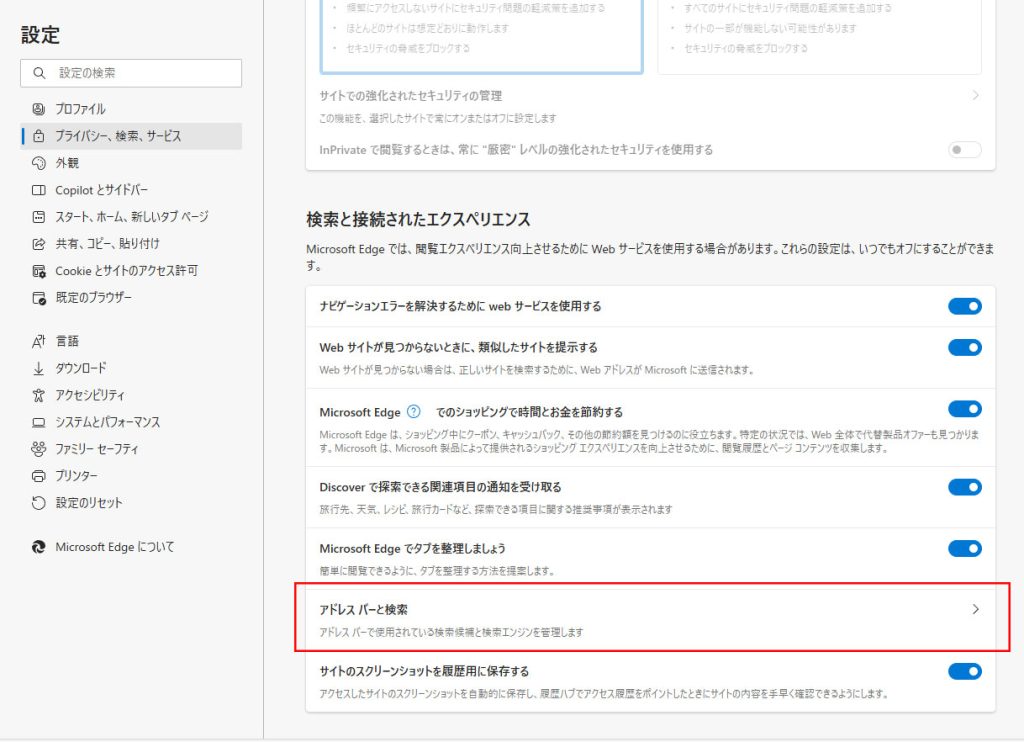Click the help question-mark icon beside Microsoft Edge

413,412
